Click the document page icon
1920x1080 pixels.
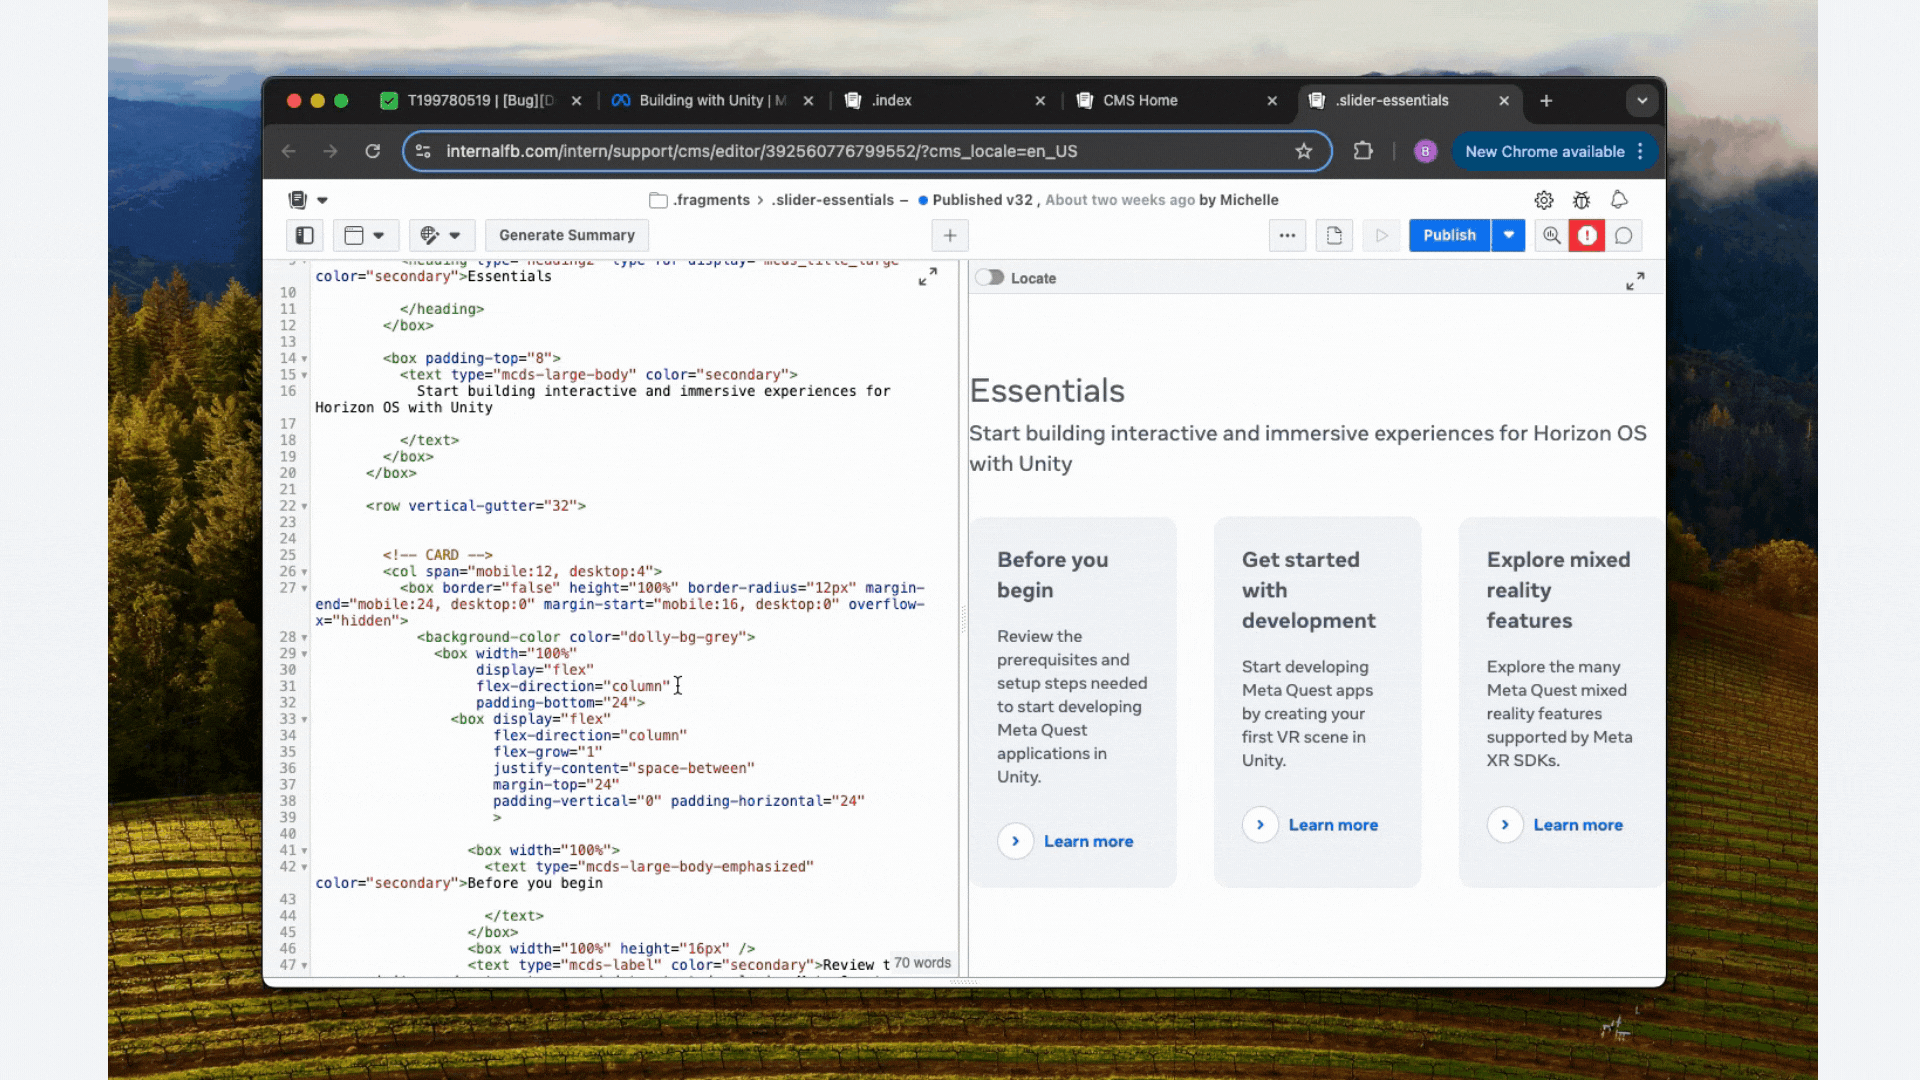tap(1334, 236)
